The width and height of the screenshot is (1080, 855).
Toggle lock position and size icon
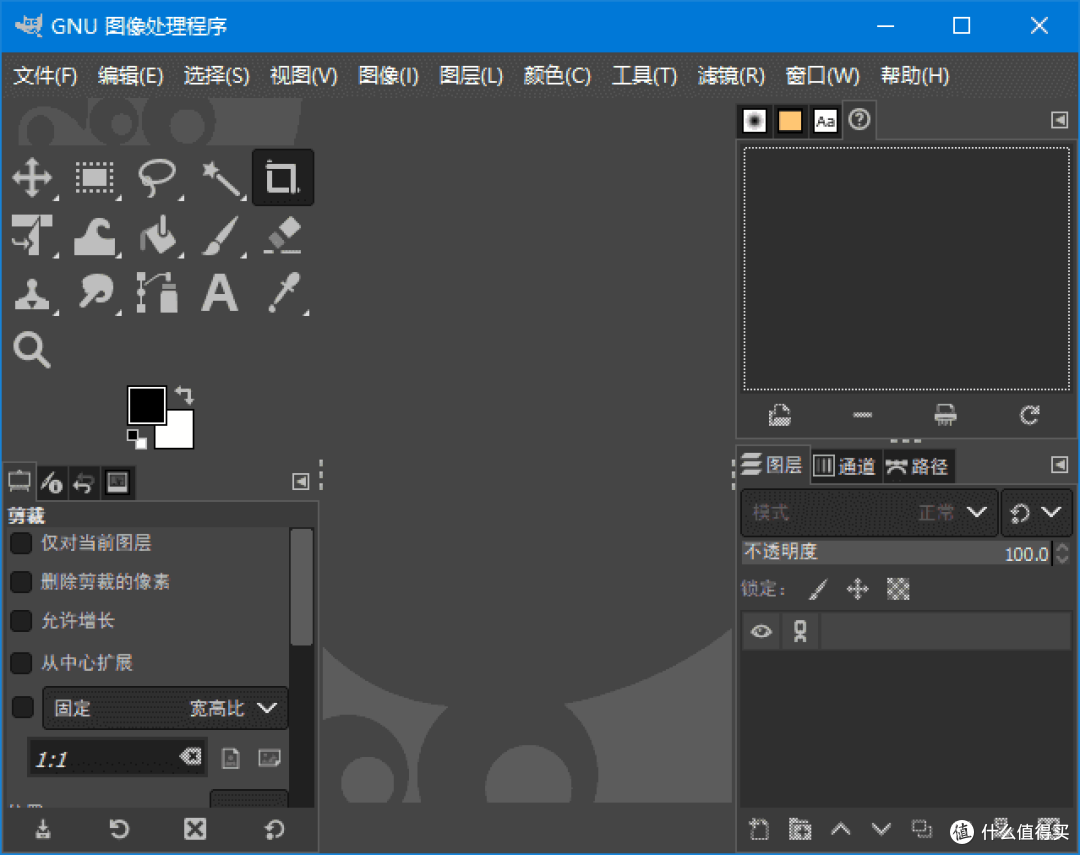coord(858,590)
